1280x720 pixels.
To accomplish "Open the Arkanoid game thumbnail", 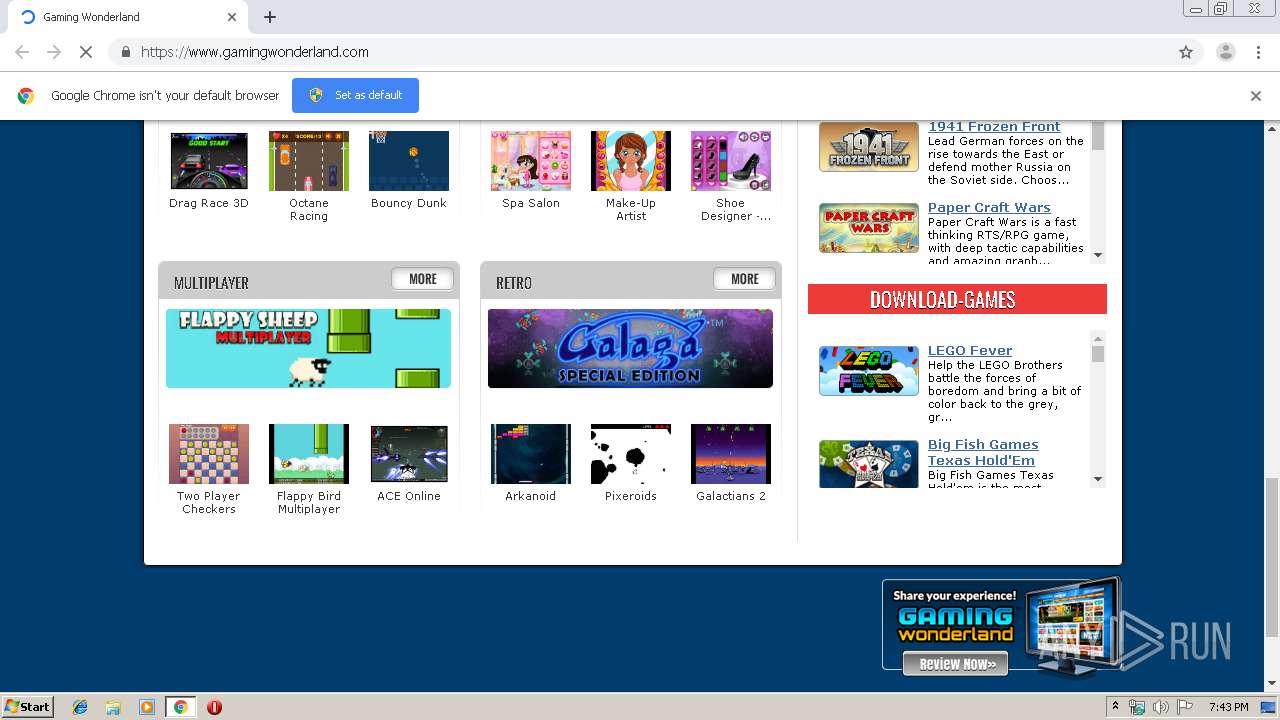I will click(531, 454).
